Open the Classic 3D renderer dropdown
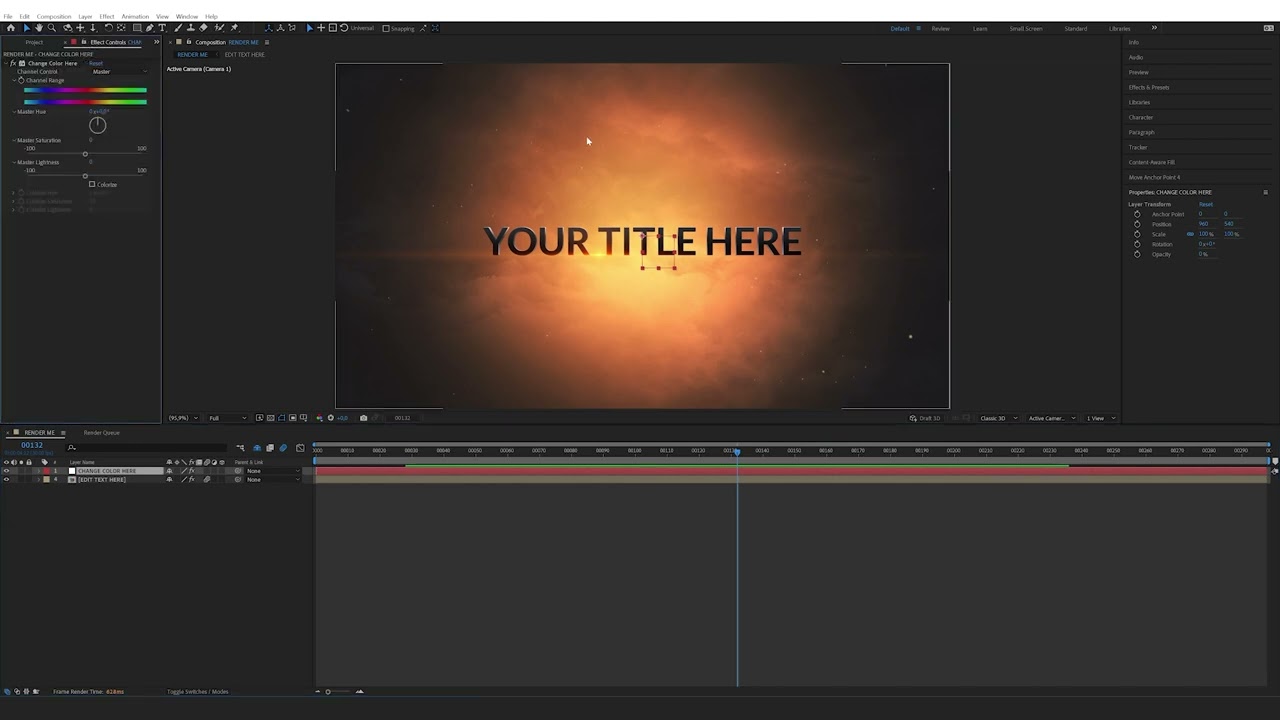This screenshot has height=720, width=1280. [x=998, y=418]
